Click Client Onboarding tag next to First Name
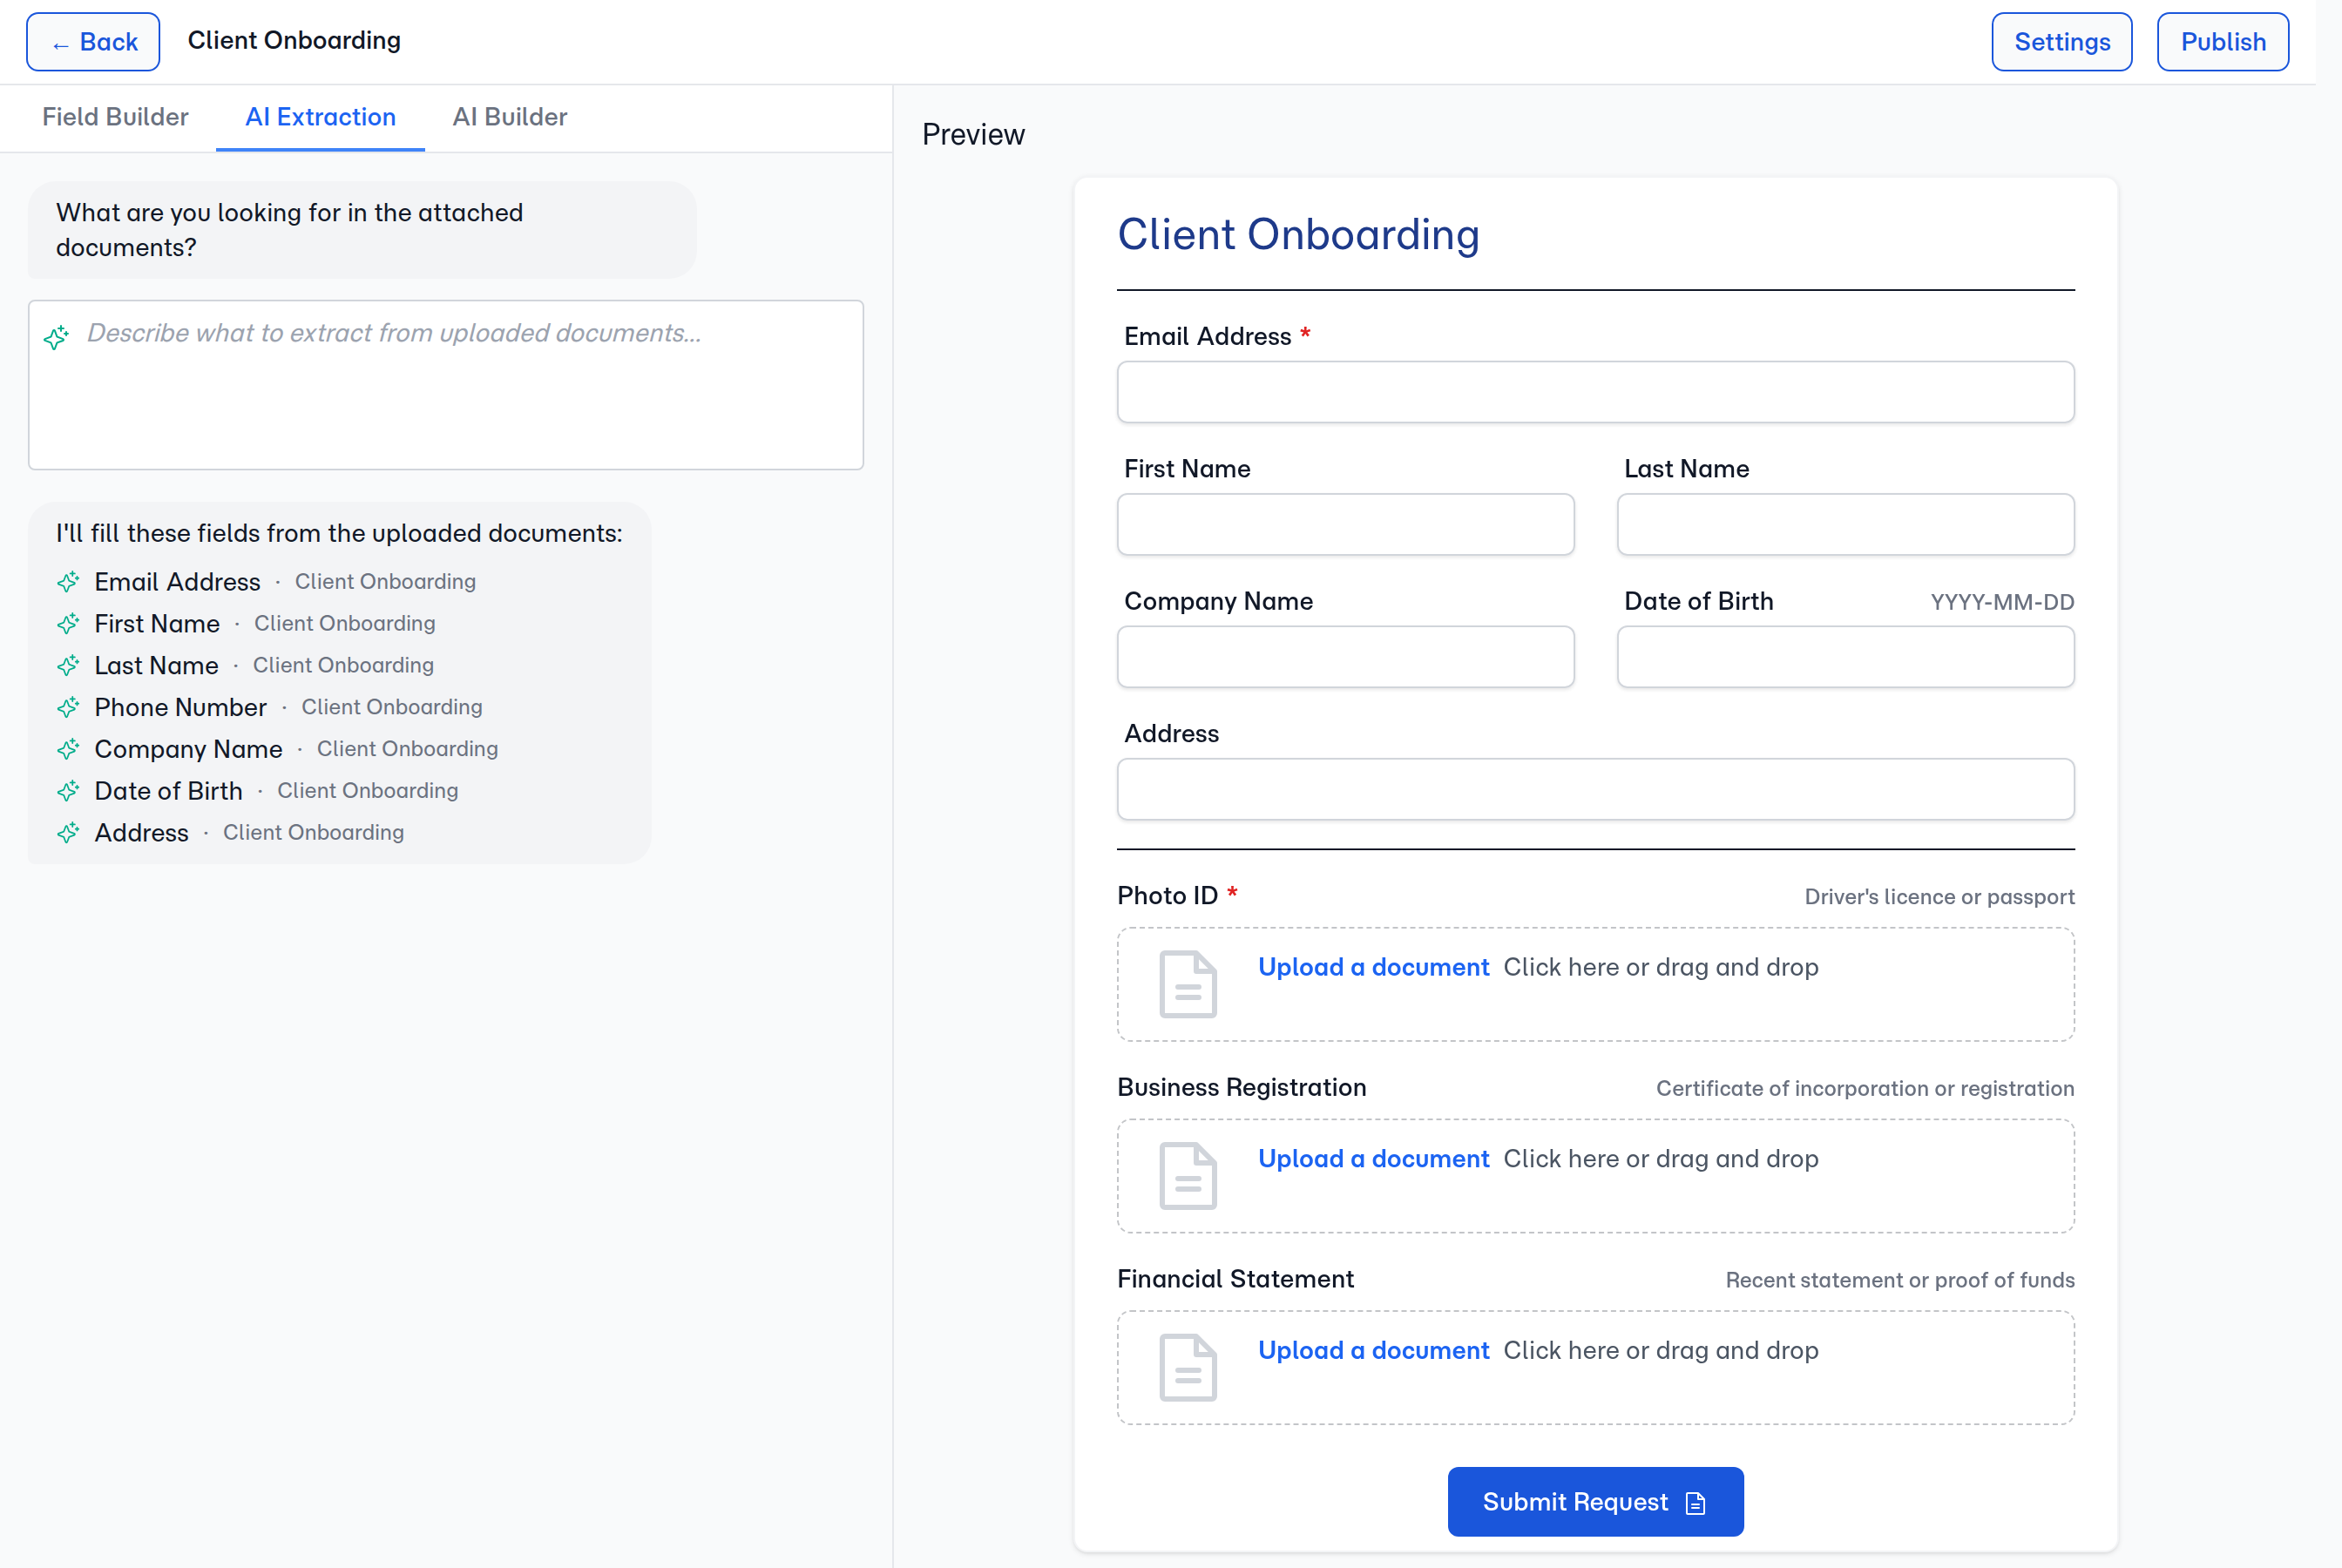The height and width of the screenshot is (1568, 2342). [x=344, y=624]
